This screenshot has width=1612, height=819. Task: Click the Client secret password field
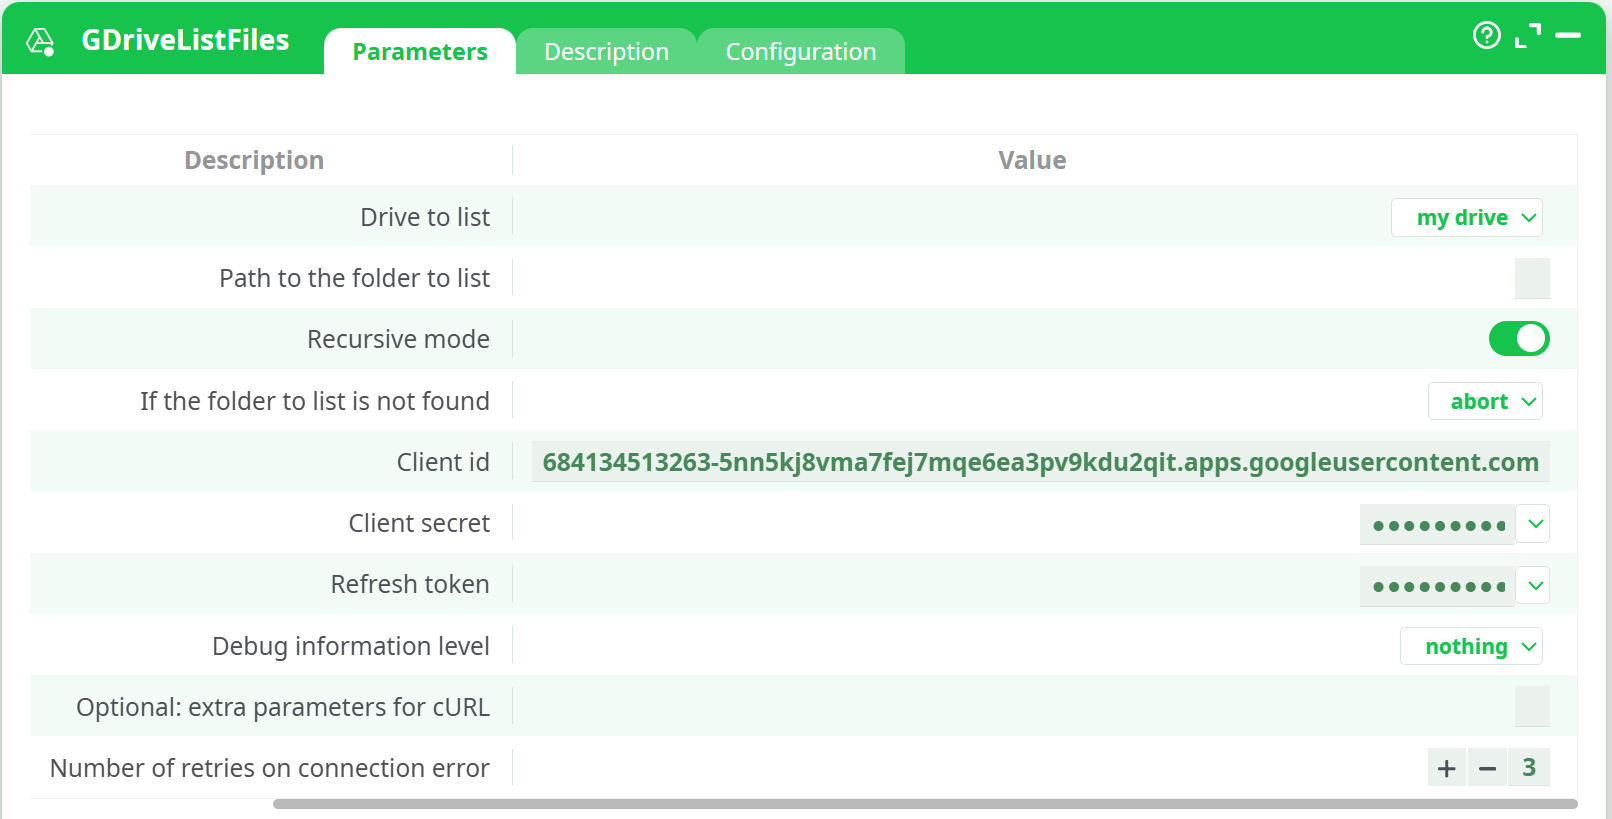click(x=1437, y=525)
